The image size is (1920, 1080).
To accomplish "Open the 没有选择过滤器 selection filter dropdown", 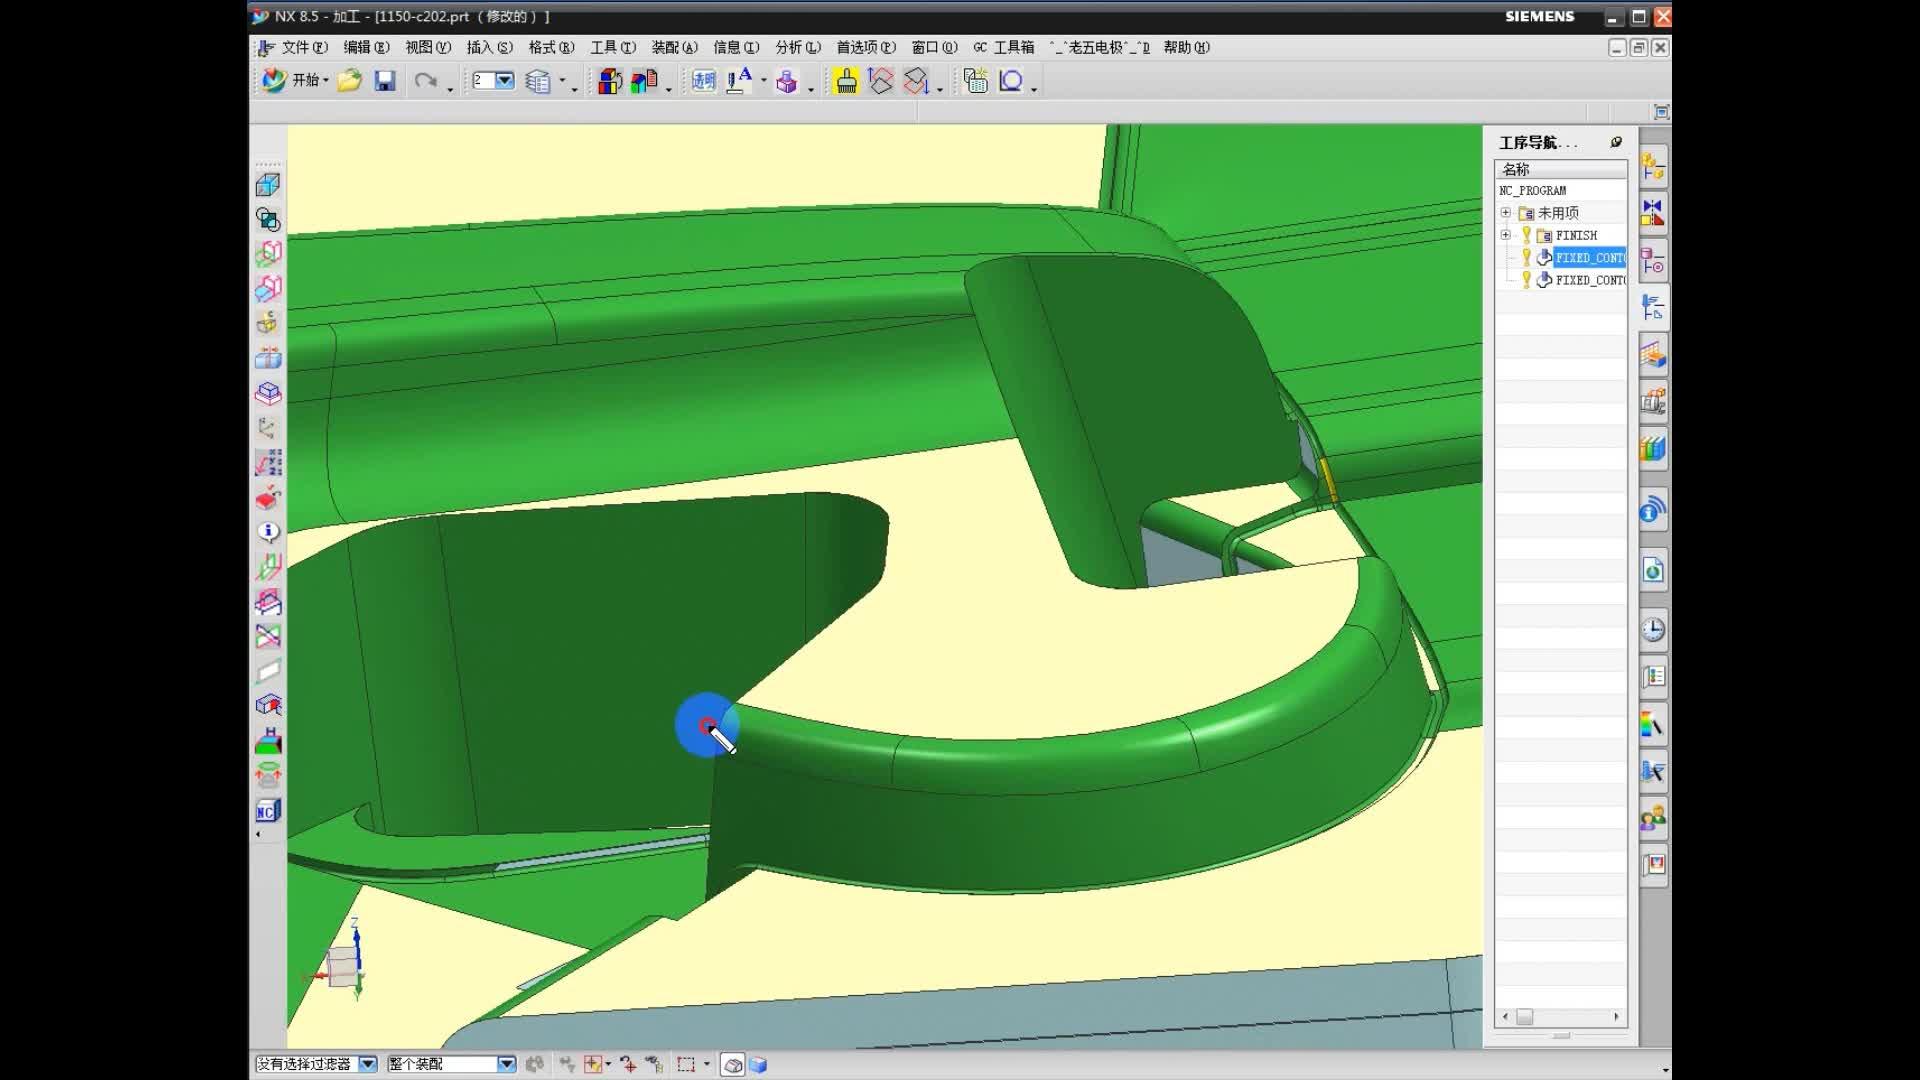I will point(367,1064).
